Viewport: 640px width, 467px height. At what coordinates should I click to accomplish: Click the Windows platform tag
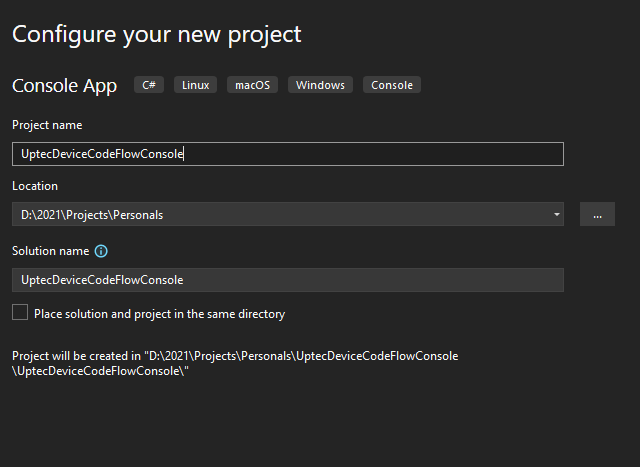coord(320,85)
